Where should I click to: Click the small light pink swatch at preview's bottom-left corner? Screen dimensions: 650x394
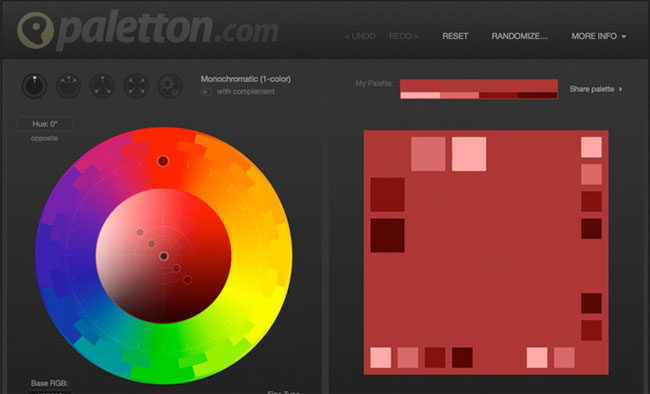point(381,358)
